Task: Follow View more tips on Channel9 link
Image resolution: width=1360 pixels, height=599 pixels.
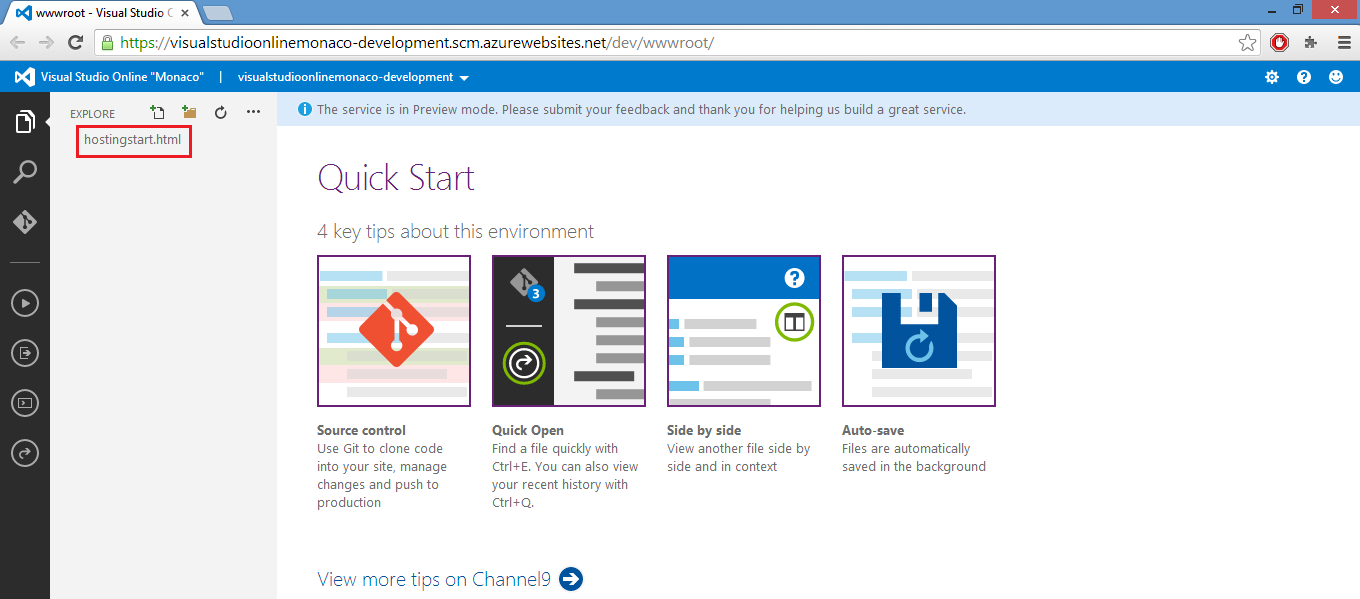Action: tap(435, 578)
